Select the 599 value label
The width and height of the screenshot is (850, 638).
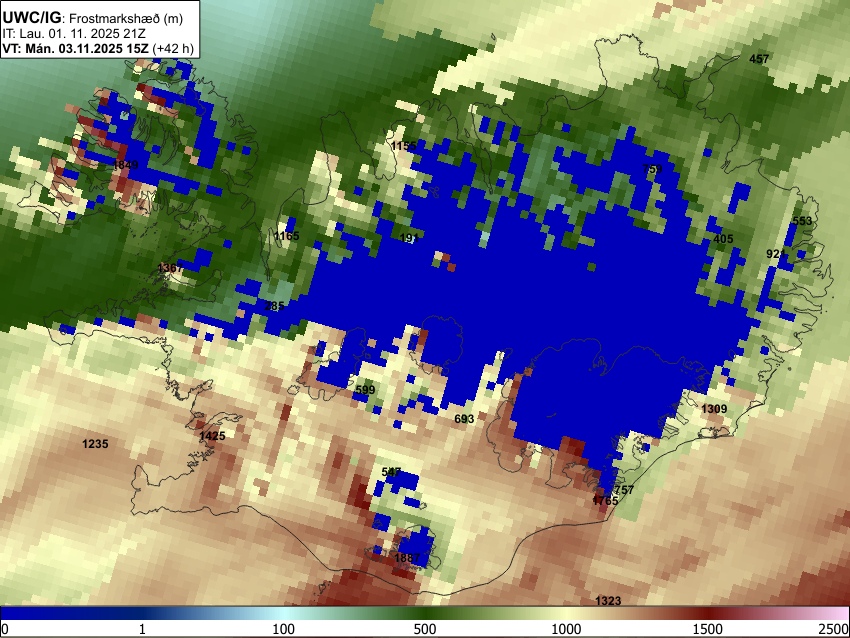[x=365, y=390]
